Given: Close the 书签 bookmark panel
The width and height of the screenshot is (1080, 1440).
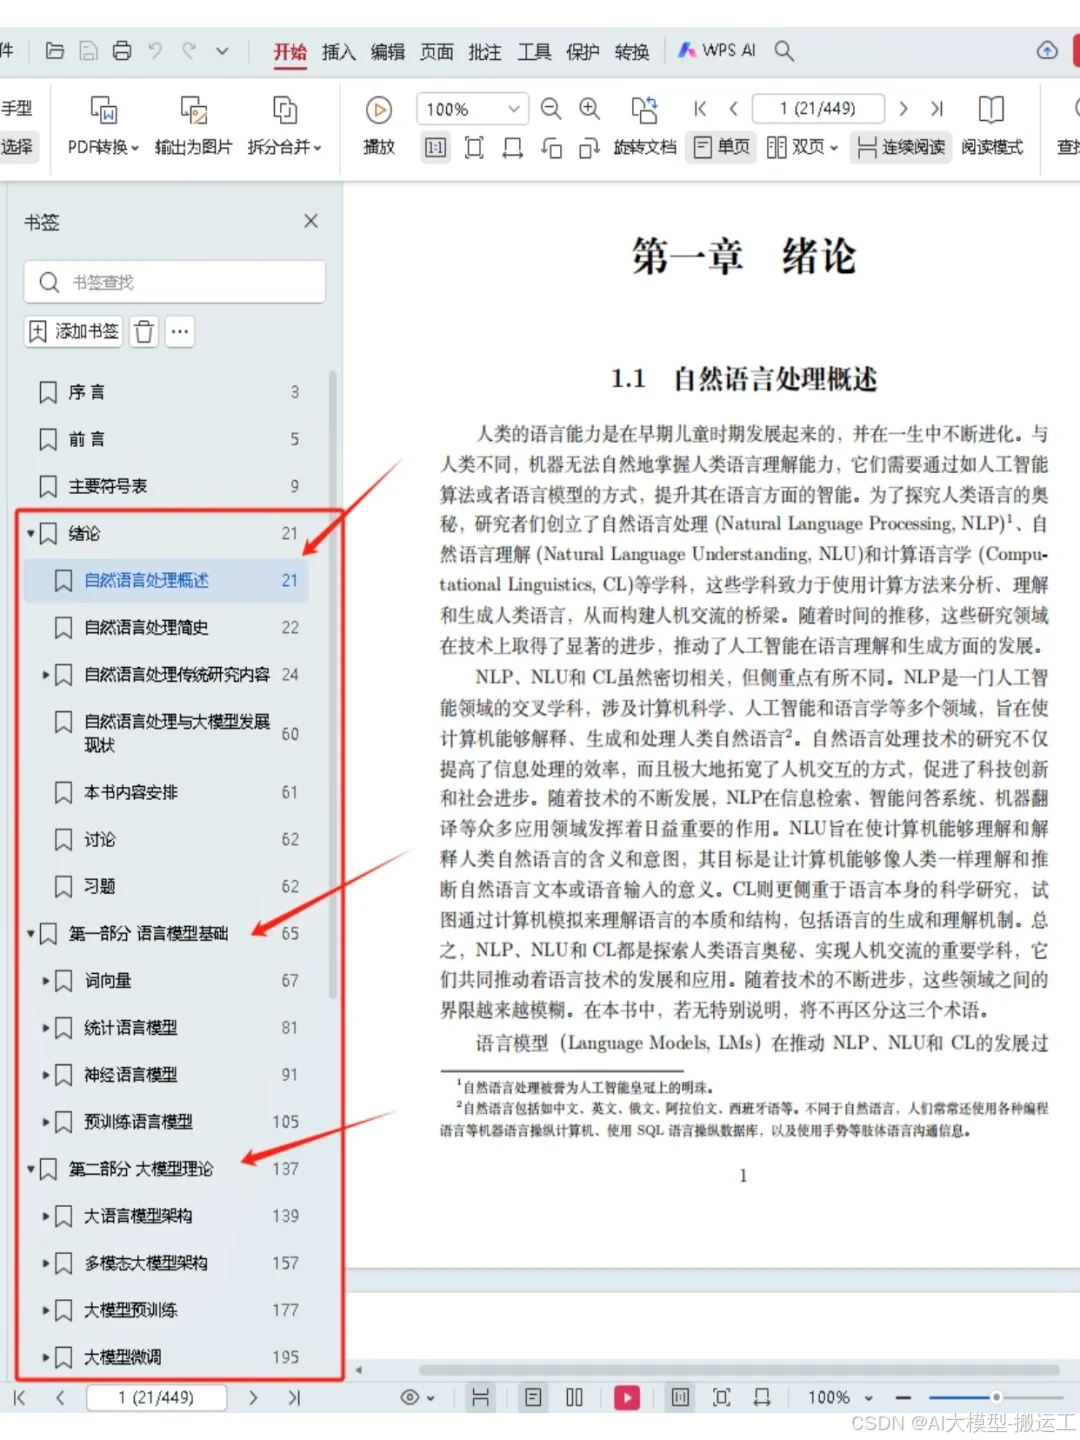Looking at the screenshot, I should tap(310, 221).
